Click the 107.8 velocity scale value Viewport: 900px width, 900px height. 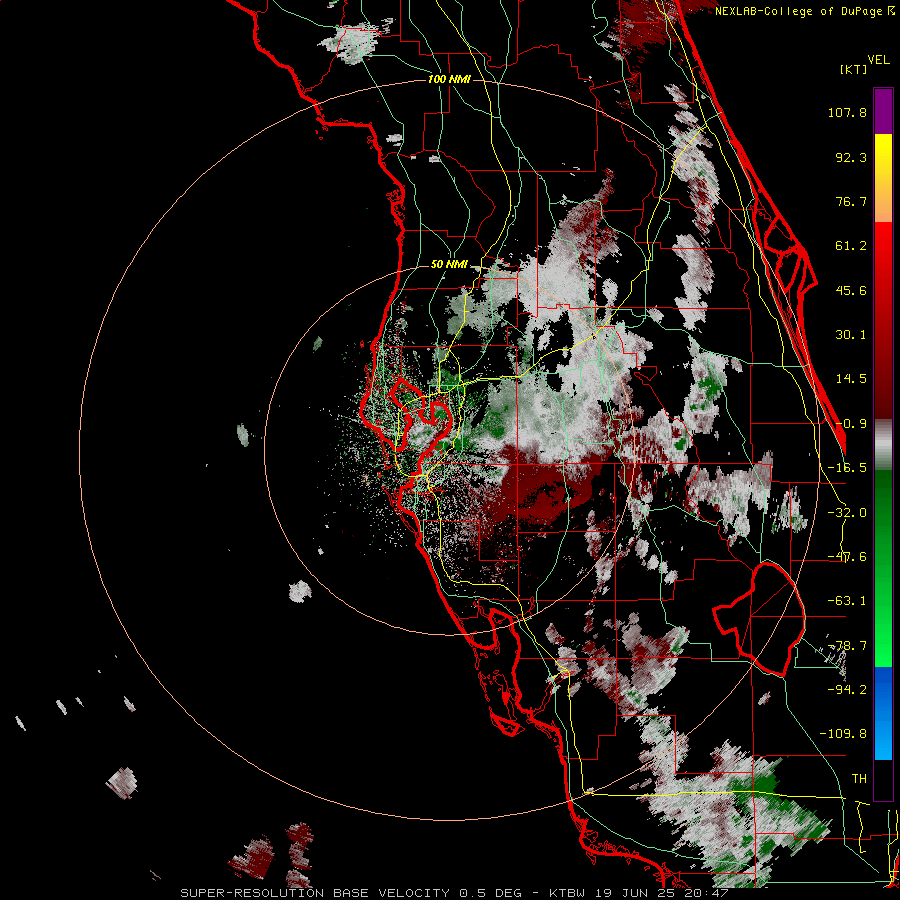click(847, 112)
